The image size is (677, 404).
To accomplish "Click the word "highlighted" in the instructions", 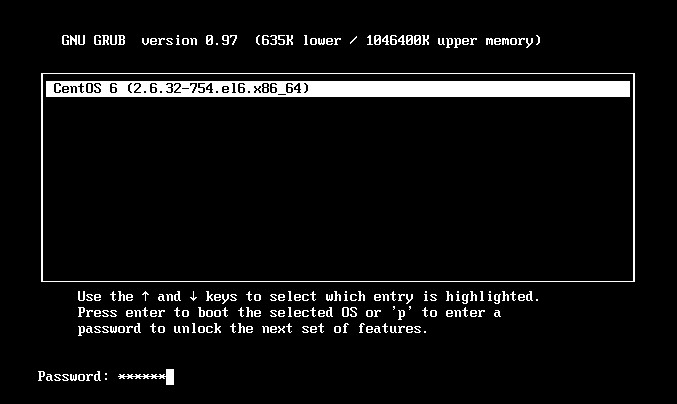I will (493, 297).
